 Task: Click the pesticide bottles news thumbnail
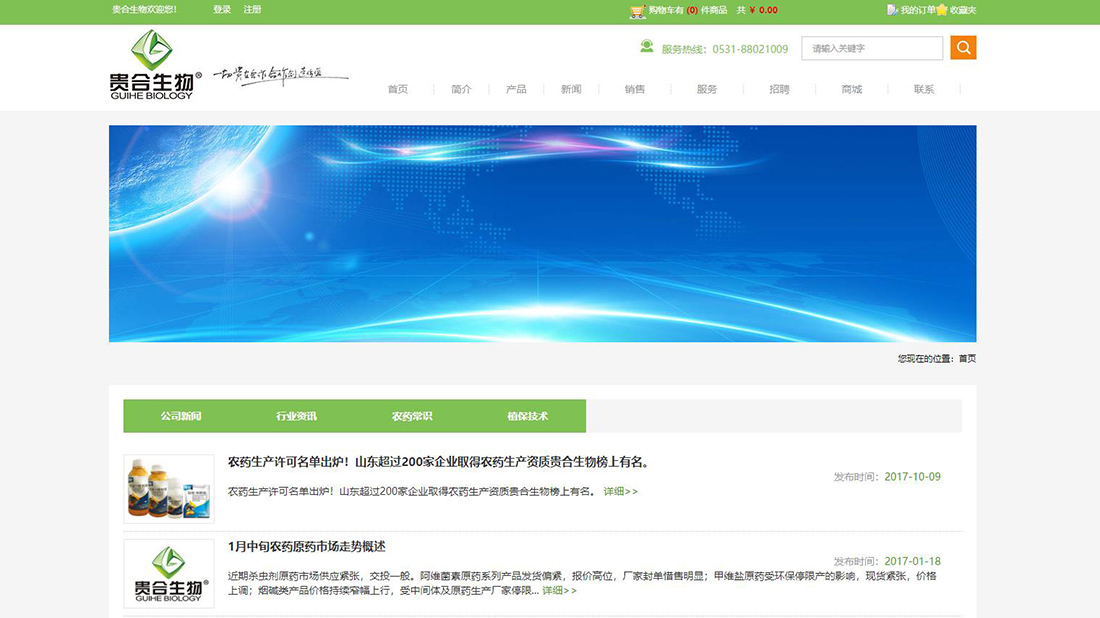[x=168, y=489]
